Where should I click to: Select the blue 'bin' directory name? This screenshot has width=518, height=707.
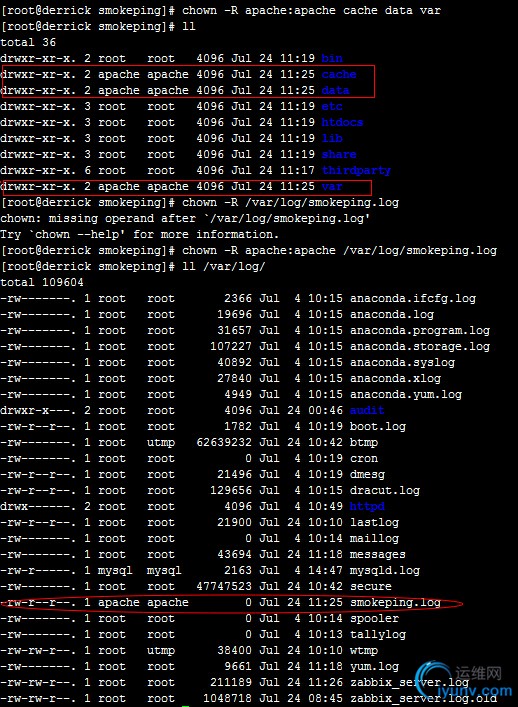click(x=332, y=58)
